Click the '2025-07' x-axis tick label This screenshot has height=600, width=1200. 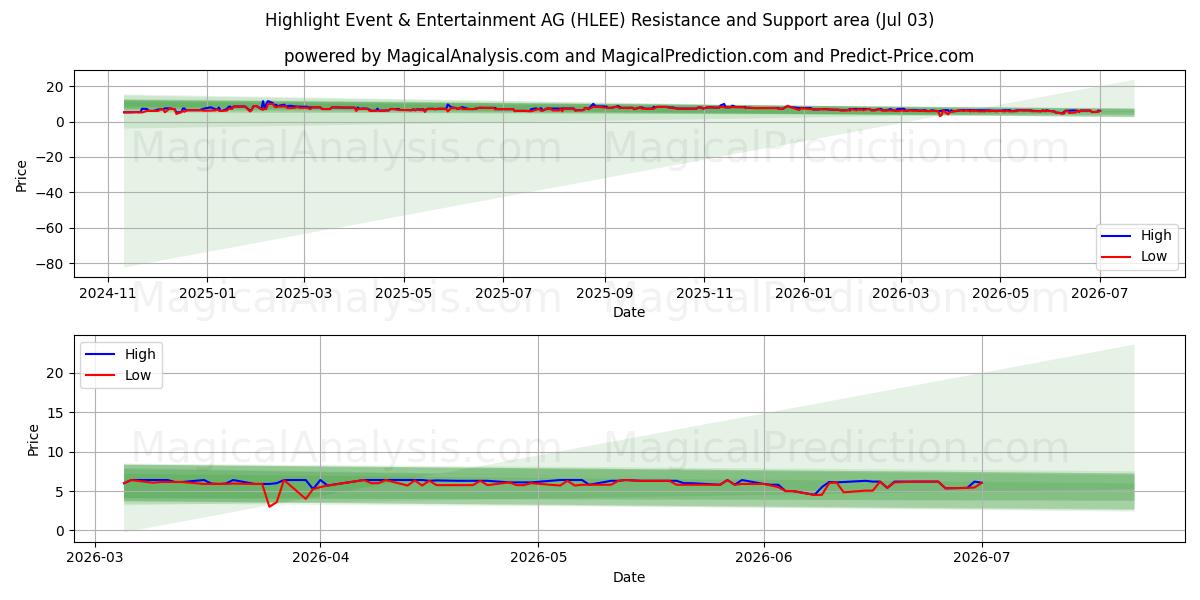coord(502,294)
